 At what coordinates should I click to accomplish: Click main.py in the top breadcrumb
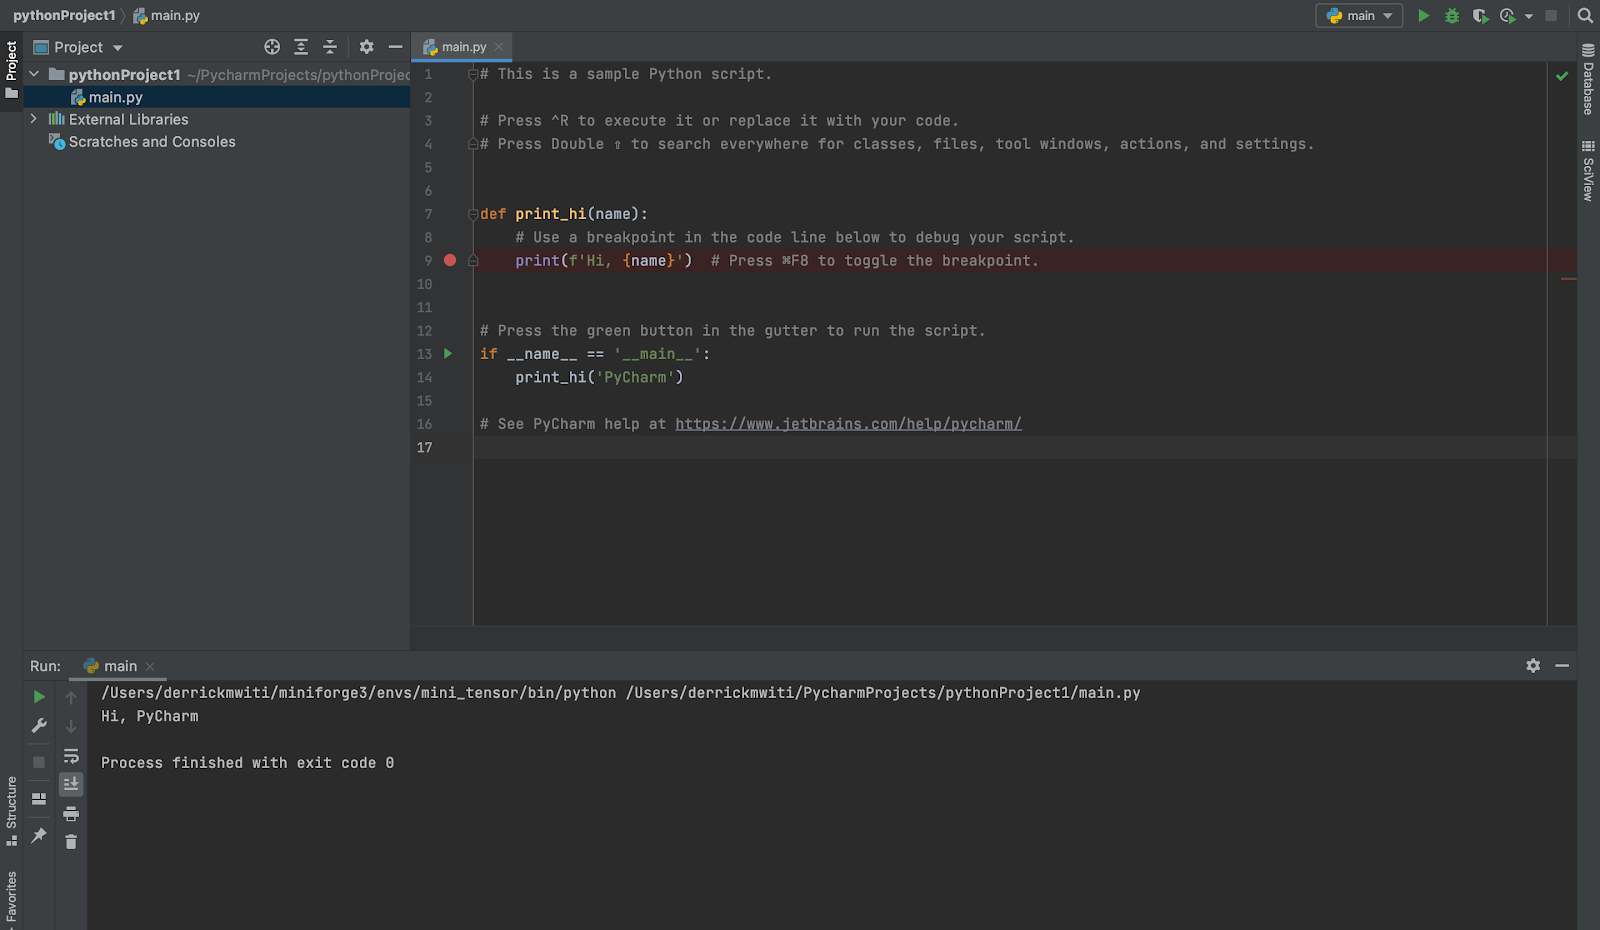click(x=166, y=16)
